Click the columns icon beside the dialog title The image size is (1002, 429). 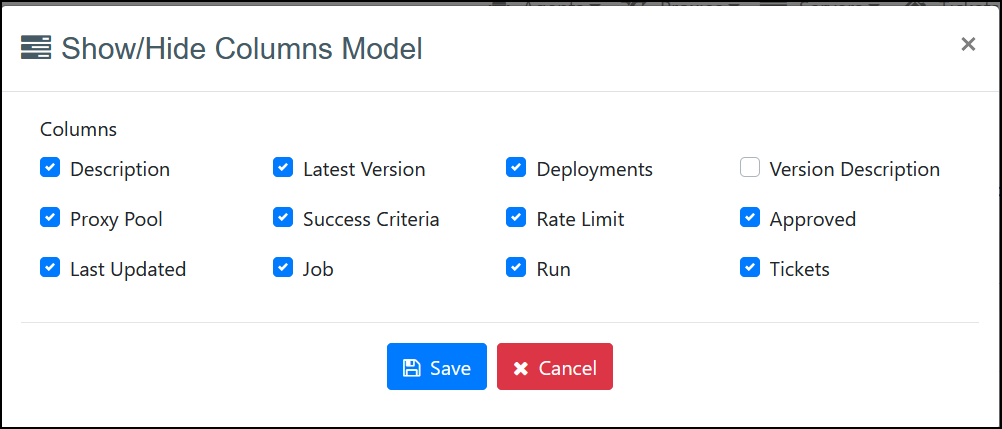(x=36, y=48)
